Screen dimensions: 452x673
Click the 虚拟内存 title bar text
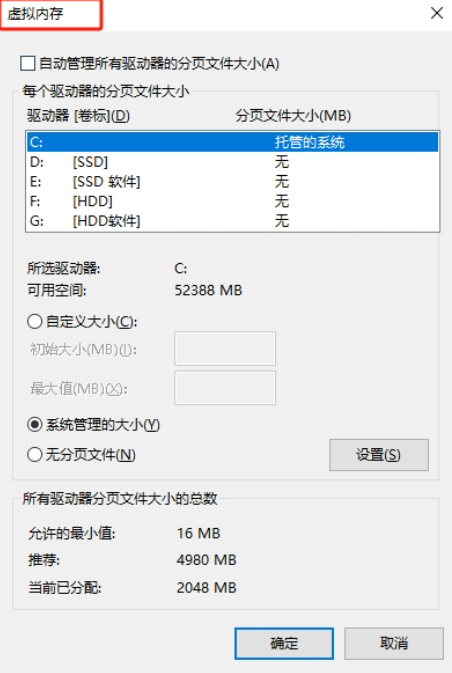pos(35,14)
